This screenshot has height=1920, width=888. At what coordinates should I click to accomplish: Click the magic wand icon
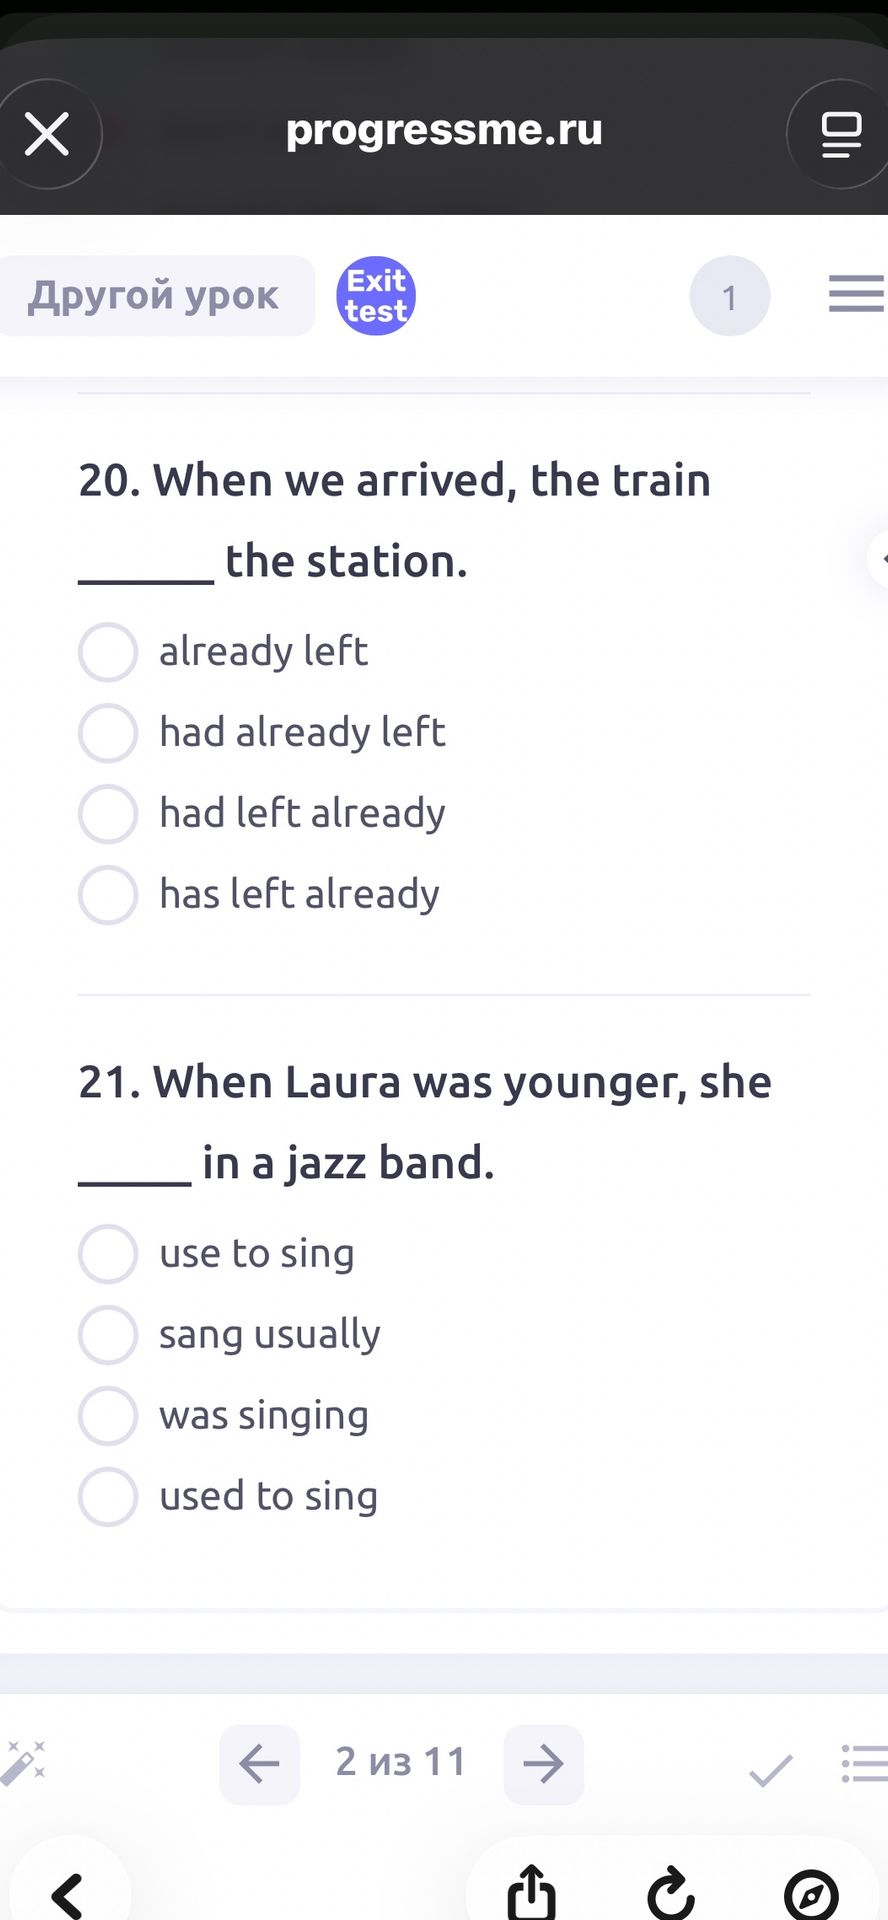[24, 1763]
